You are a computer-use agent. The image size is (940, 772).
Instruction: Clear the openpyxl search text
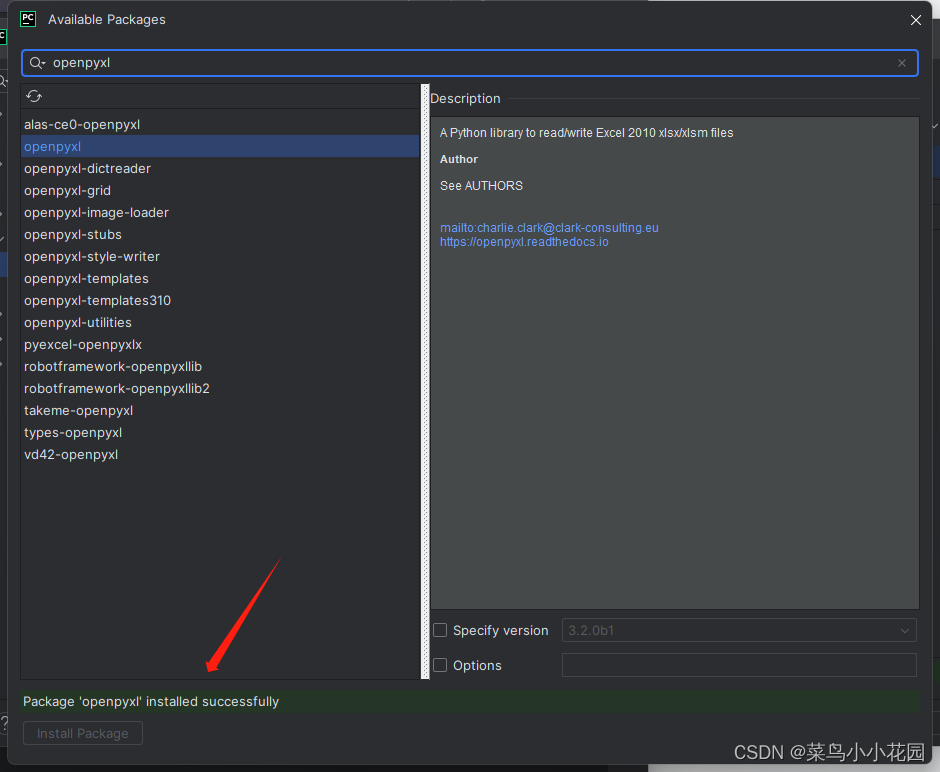902,63
